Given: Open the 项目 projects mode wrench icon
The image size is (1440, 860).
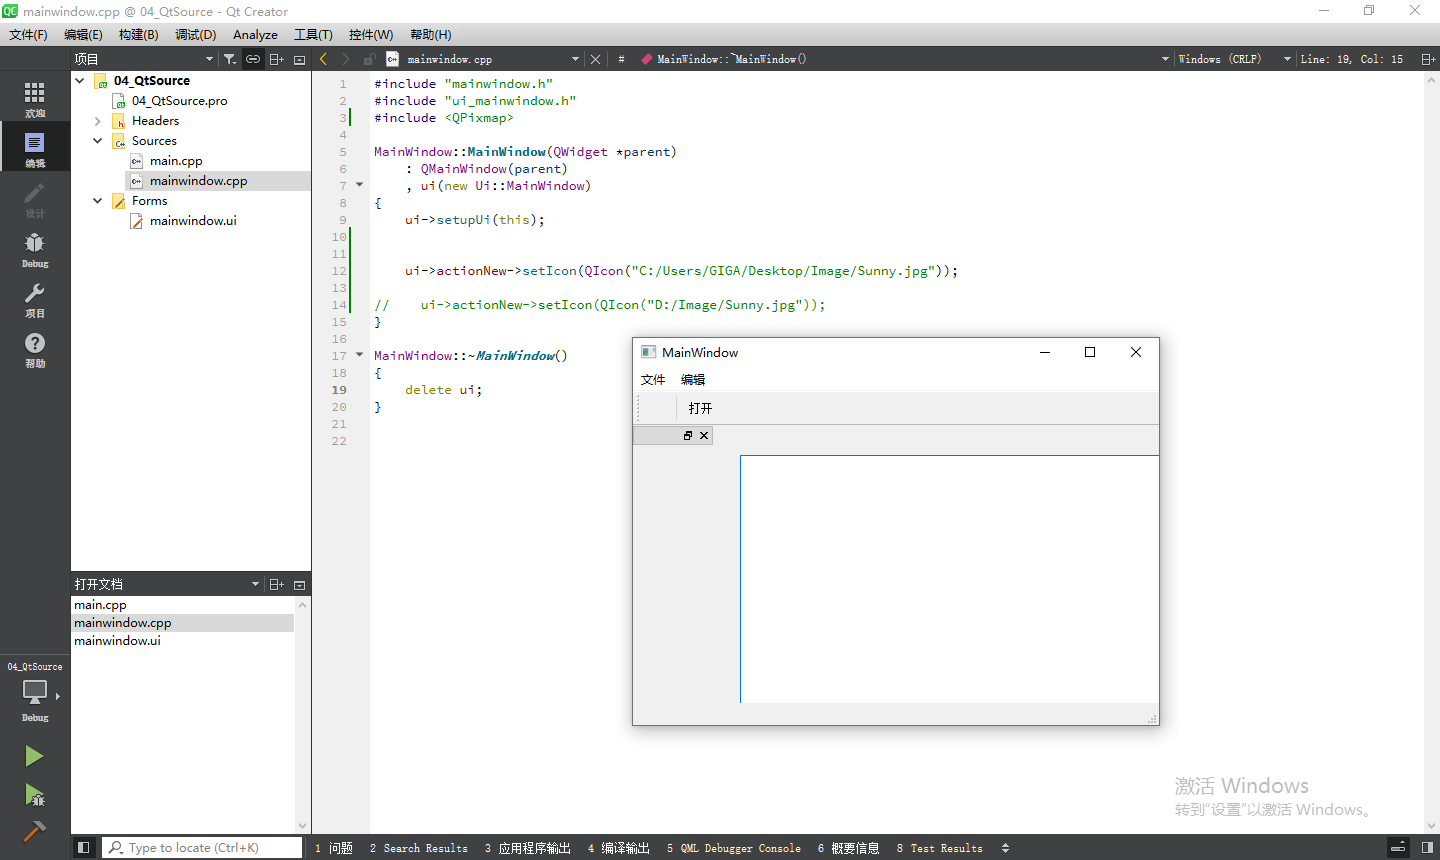Looking at the screenshot, I should (x=35, y=299).
